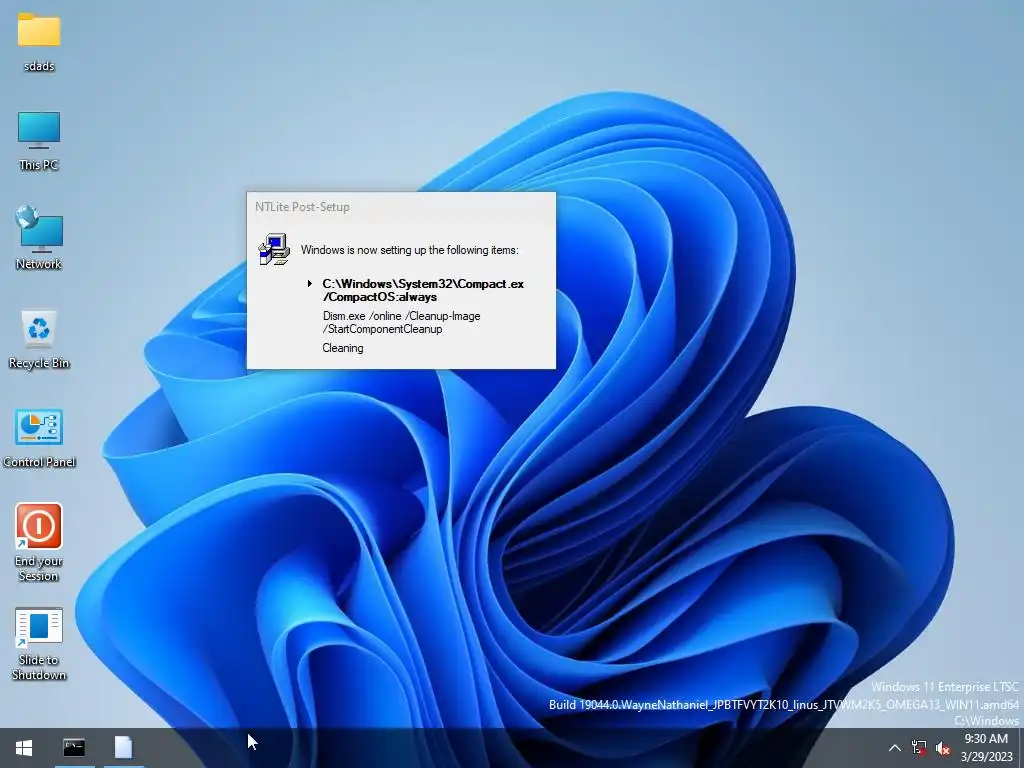Open the blank document taskbar item
Image resolution: width=1024 pixels, height=768 pixels.
click(123, 748)
